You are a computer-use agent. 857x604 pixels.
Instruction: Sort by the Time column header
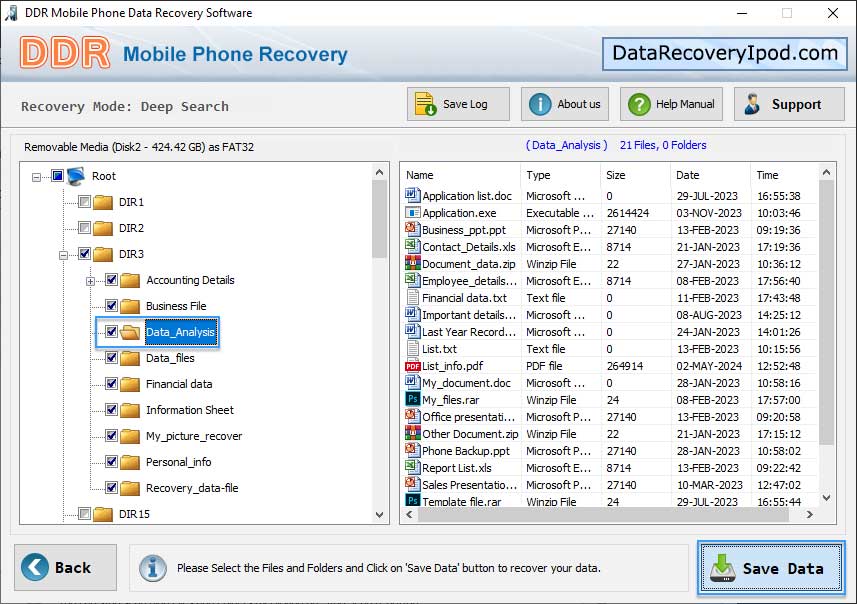click(784, 175)
